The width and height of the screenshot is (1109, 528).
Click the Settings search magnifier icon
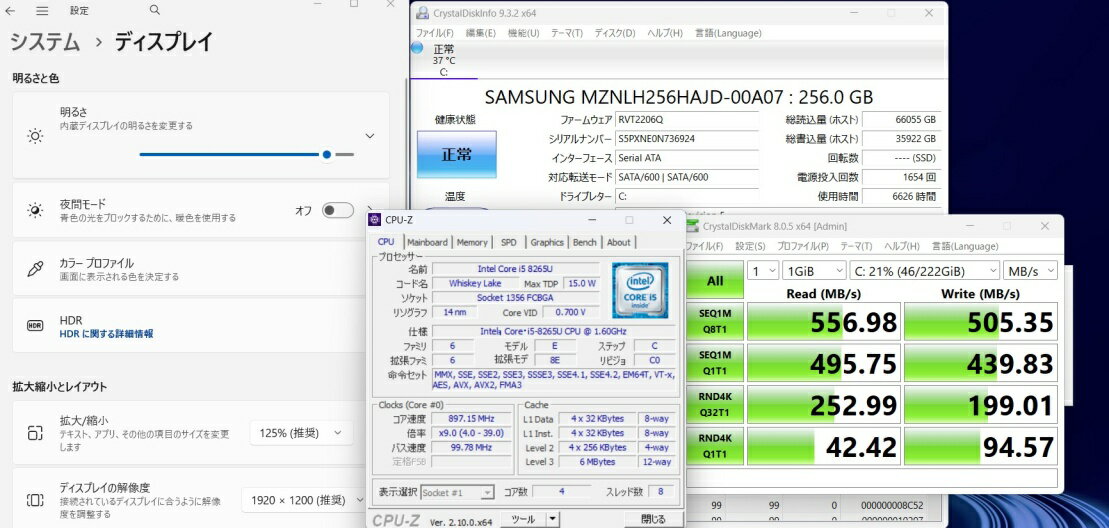point(154,10)
